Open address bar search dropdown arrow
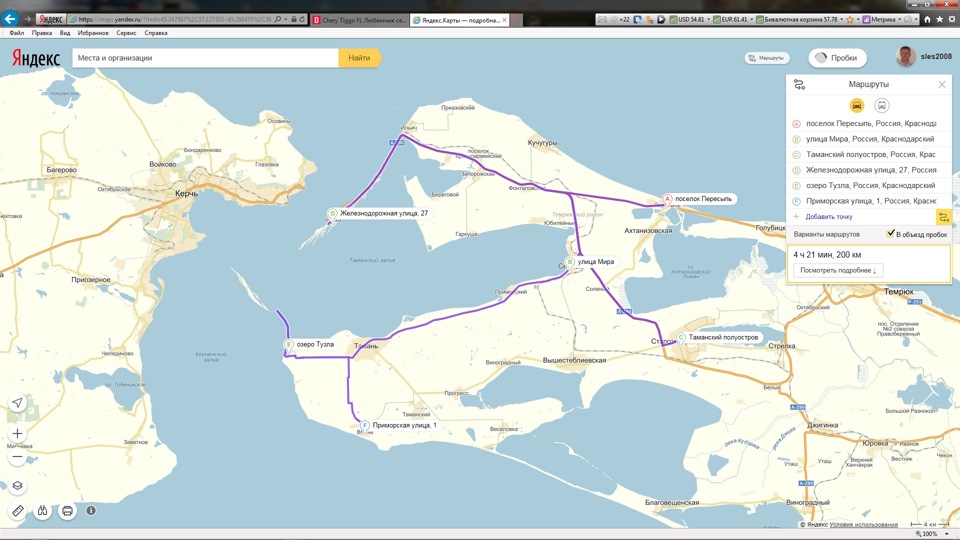This screenshot has width=960, height=540. pos(286,20)
